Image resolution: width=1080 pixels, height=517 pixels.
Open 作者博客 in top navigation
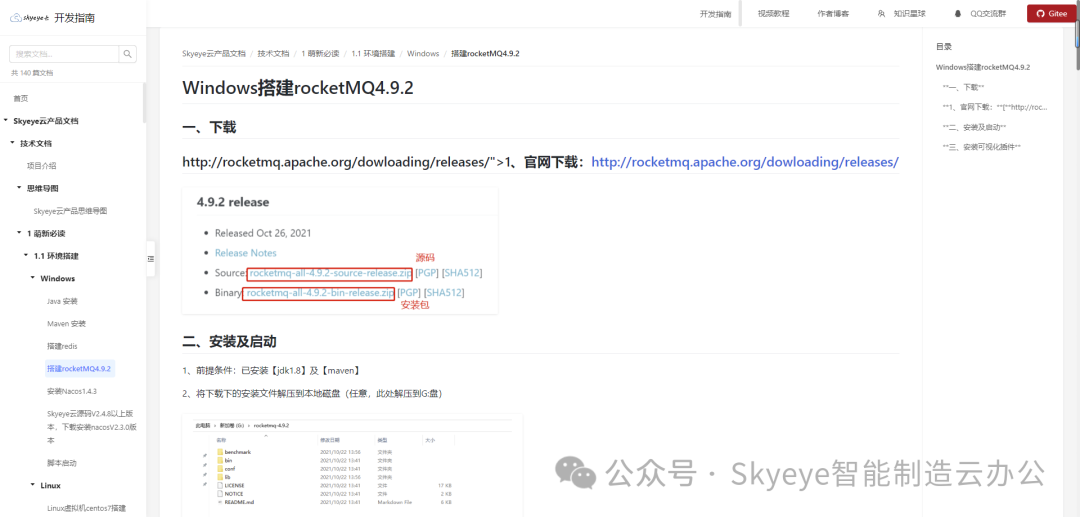point(833,14)
